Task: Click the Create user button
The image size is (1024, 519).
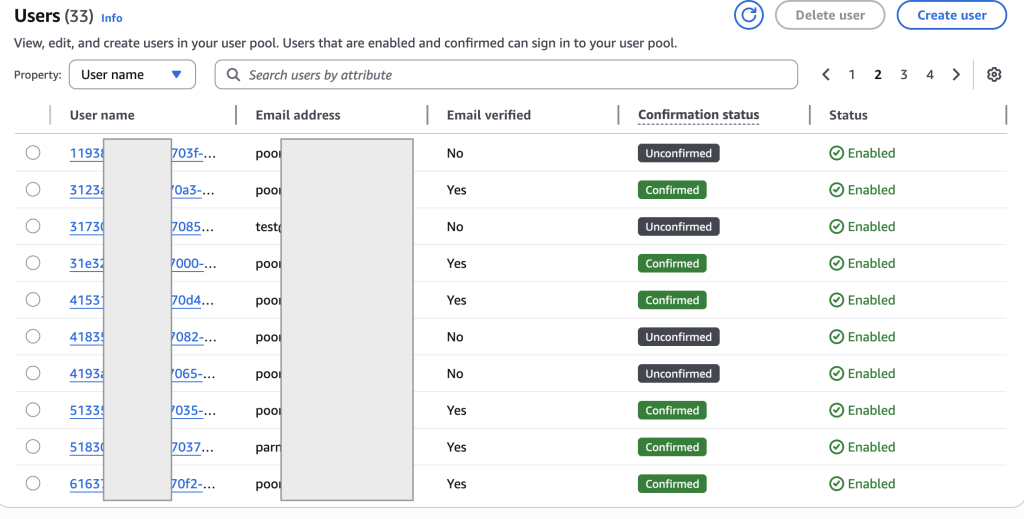Action: coord(951,15)
